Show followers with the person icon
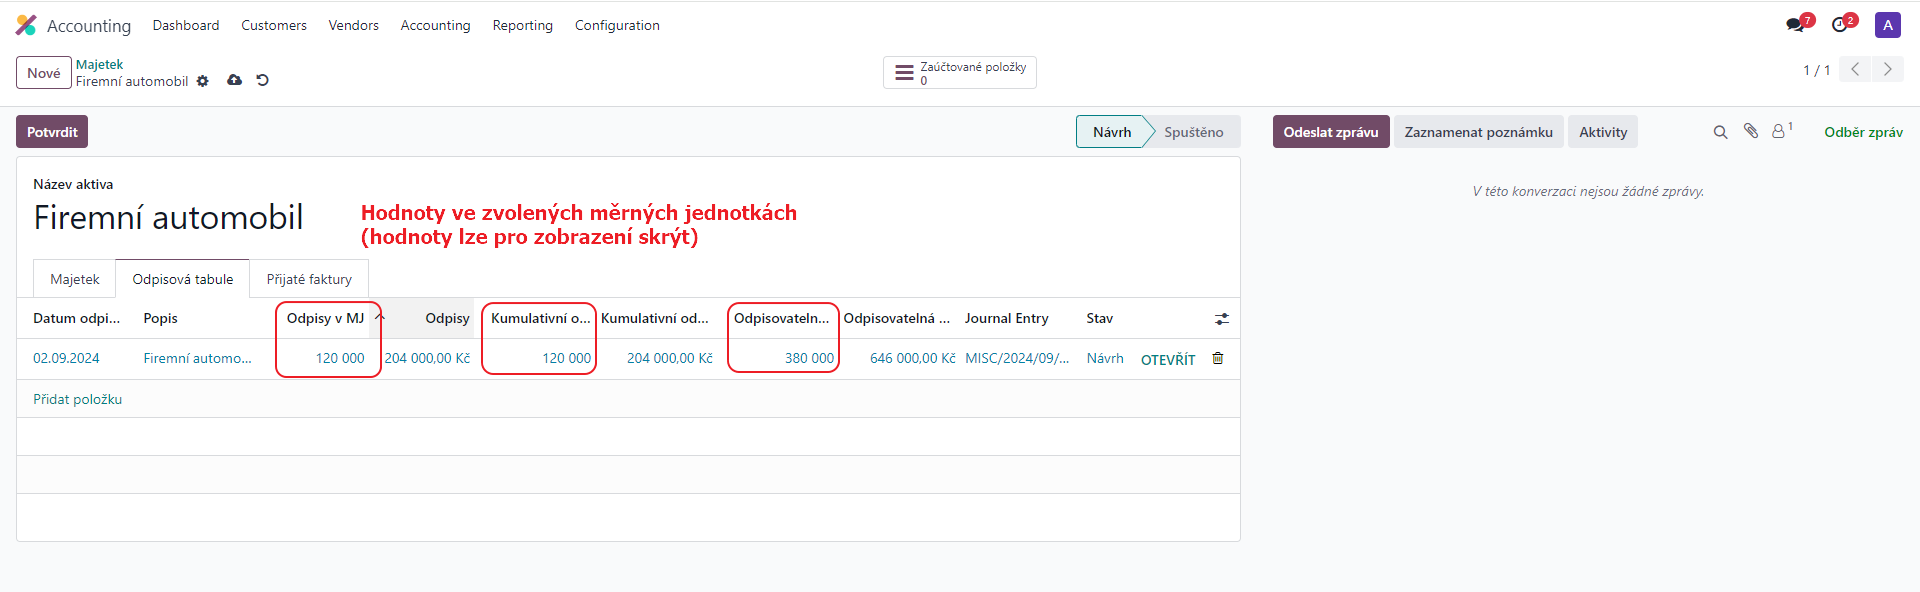This screenshot has width=1920, height=592. 1781,131
